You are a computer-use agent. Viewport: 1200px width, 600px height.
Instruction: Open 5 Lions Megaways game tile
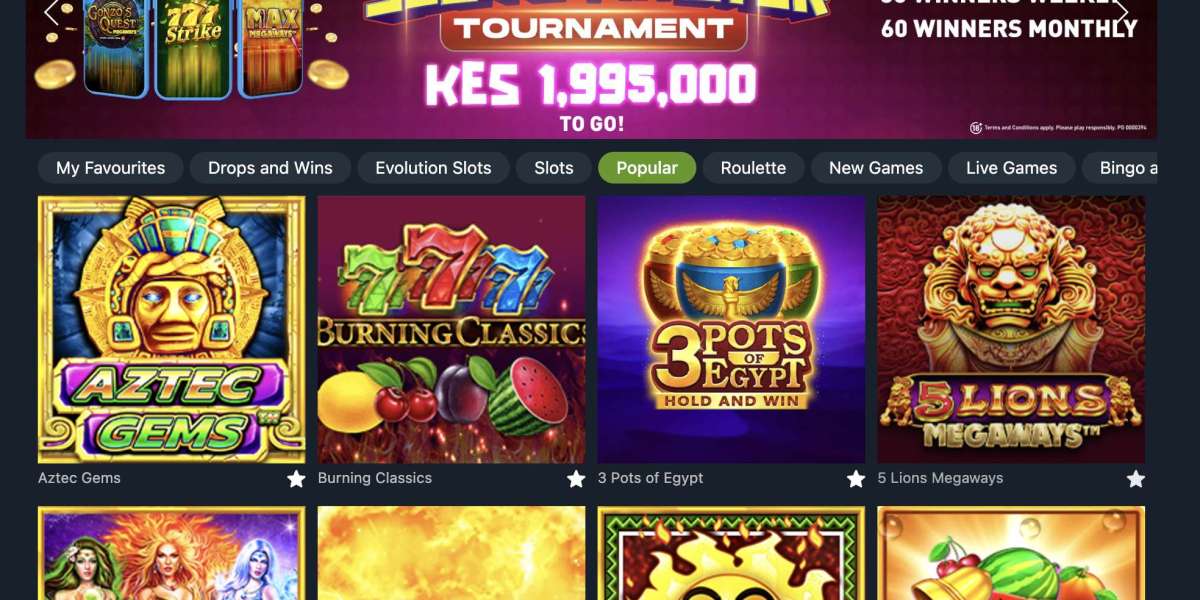[x=1012, y=329]
